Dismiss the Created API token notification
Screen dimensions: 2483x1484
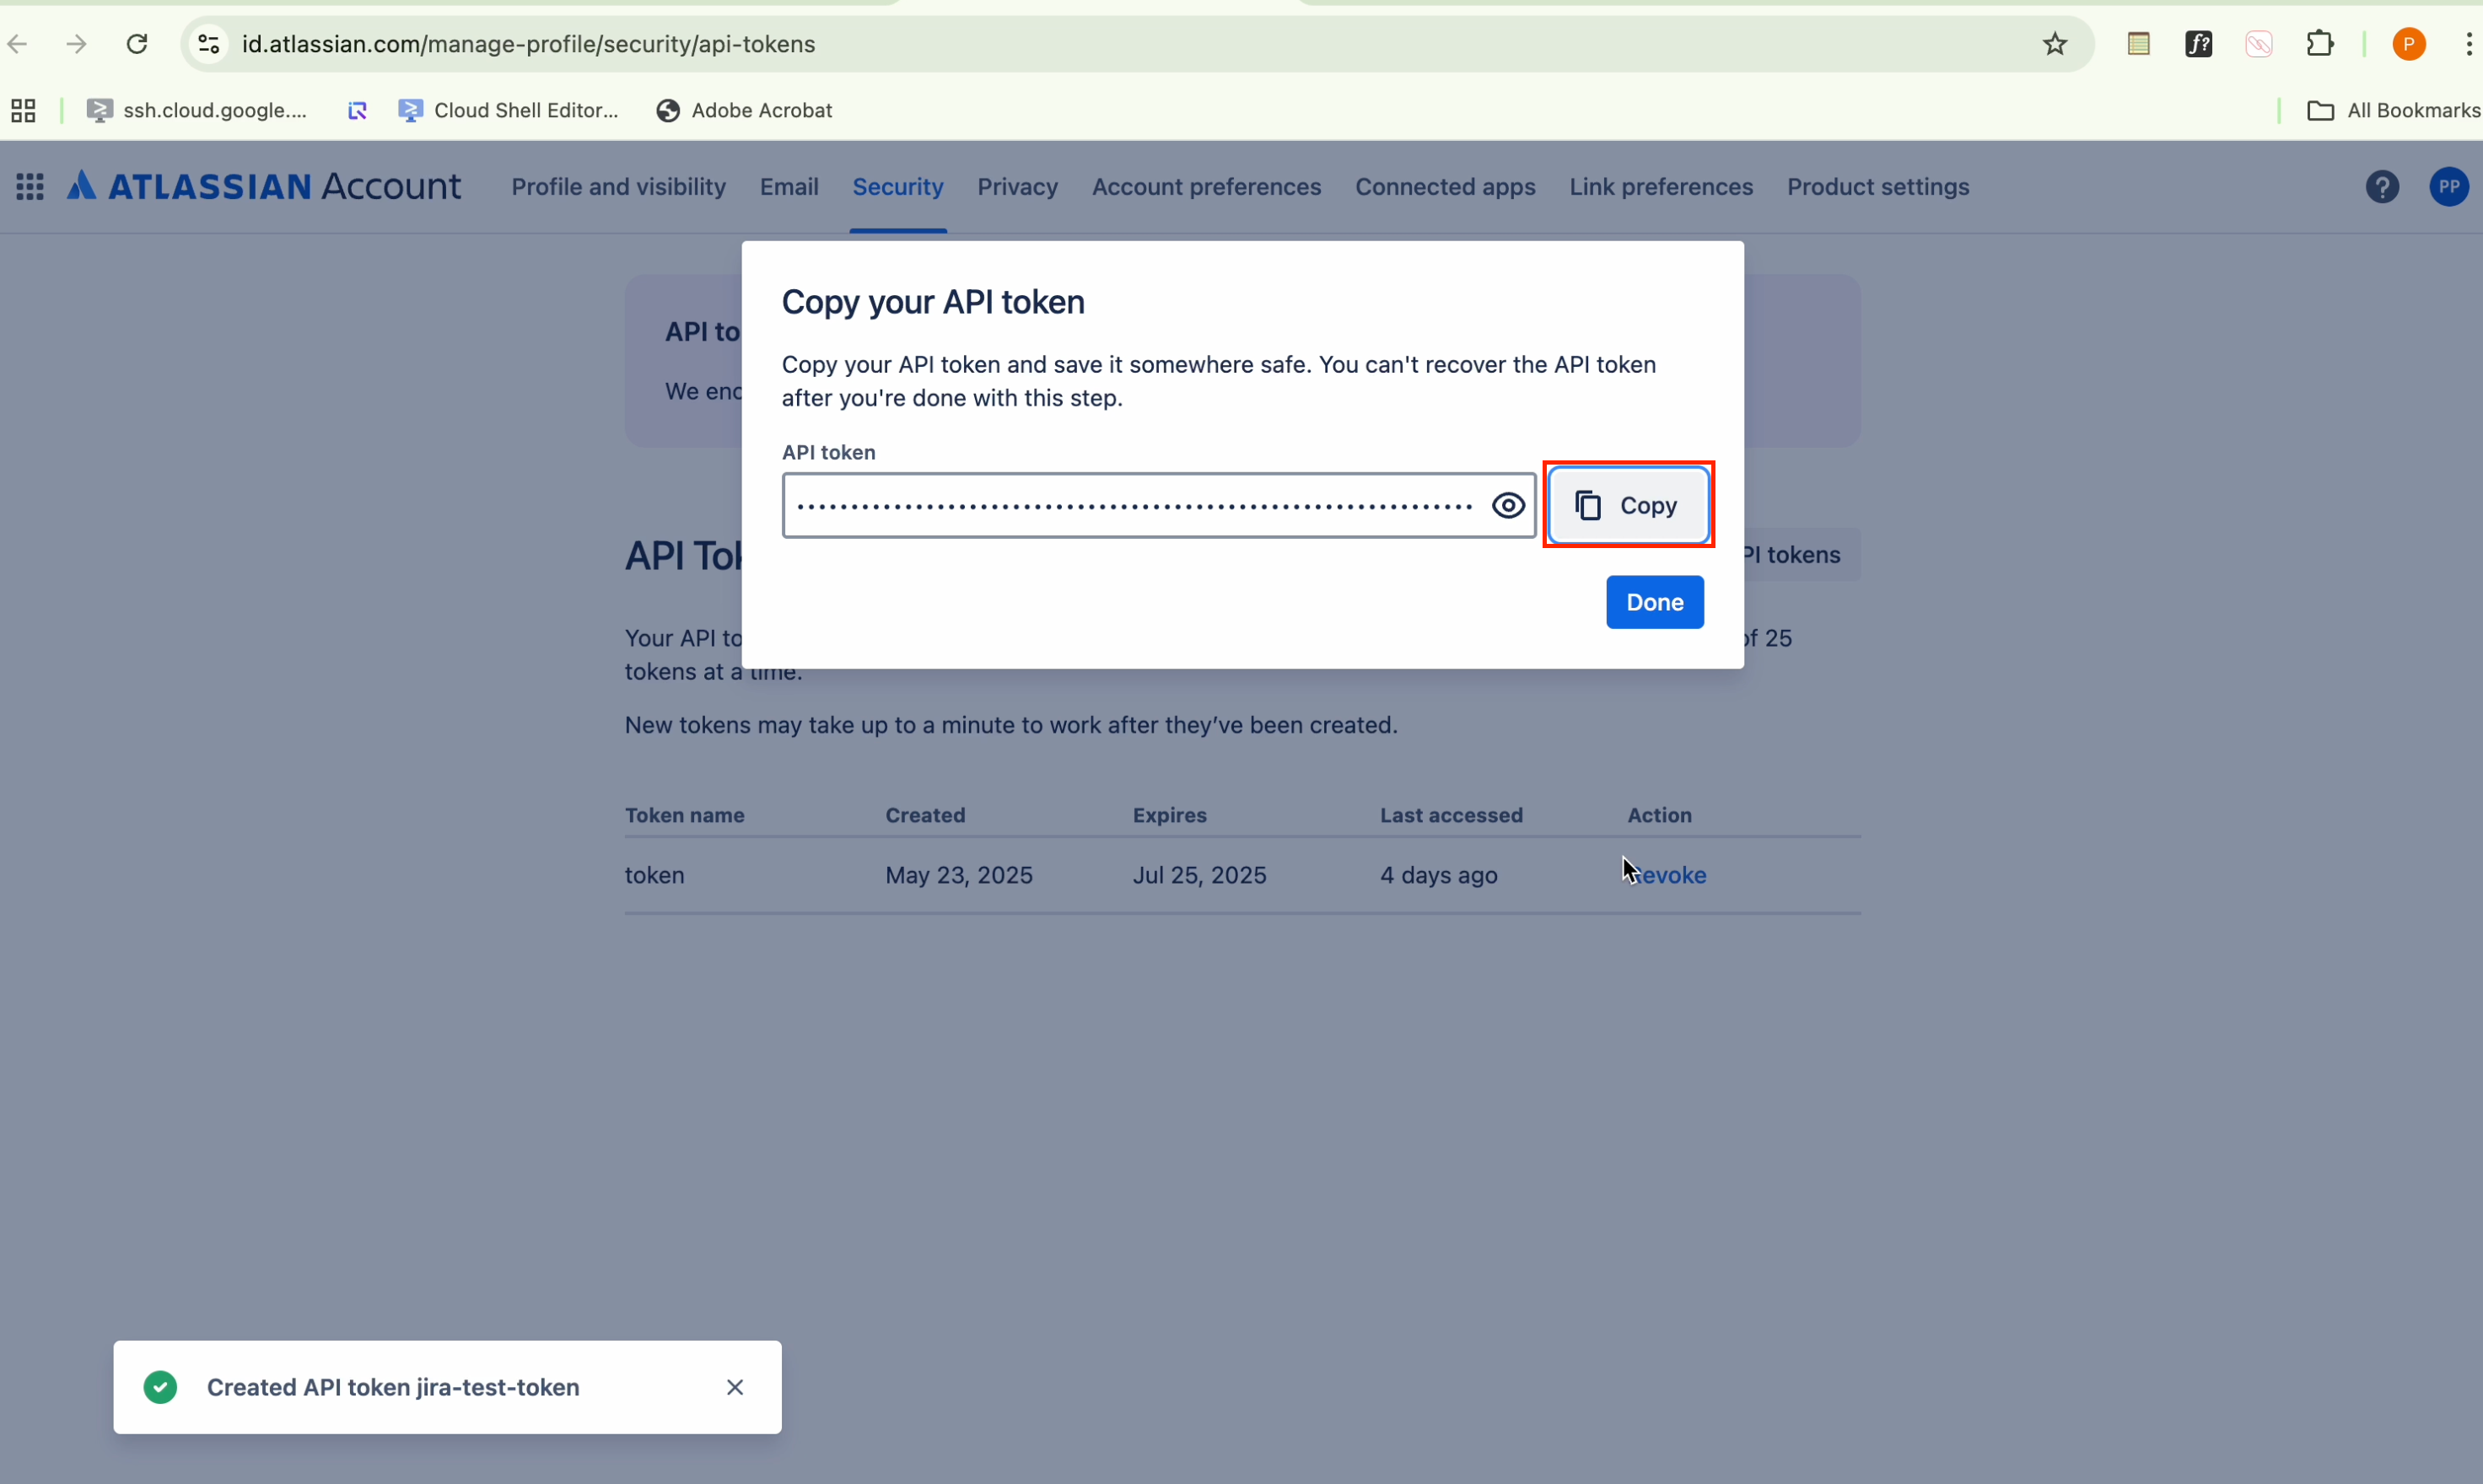(735, 1387)
